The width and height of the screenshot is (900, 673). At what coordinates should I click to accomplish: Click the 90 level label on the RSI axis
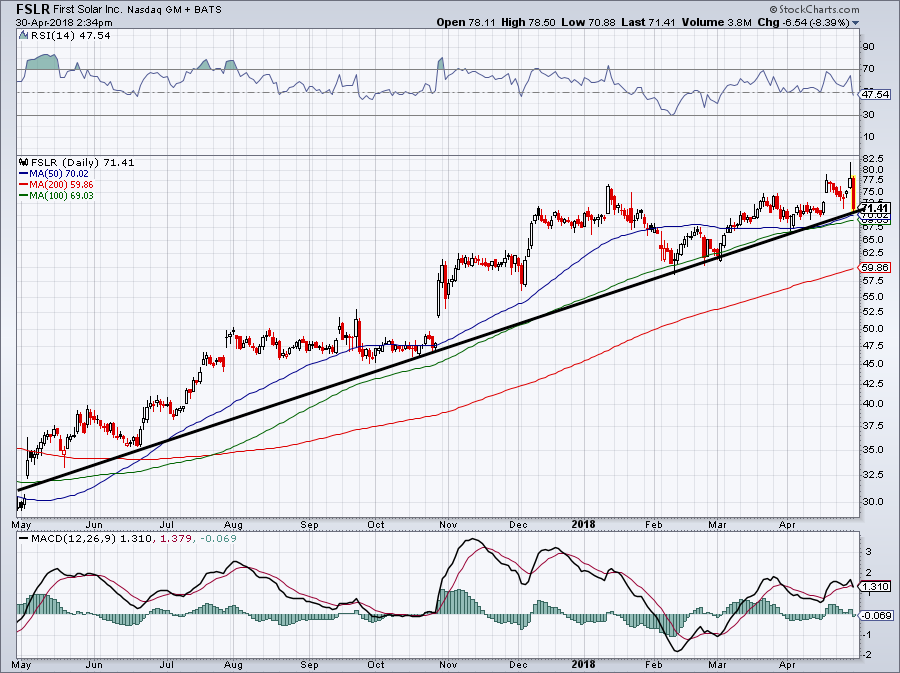869,47
